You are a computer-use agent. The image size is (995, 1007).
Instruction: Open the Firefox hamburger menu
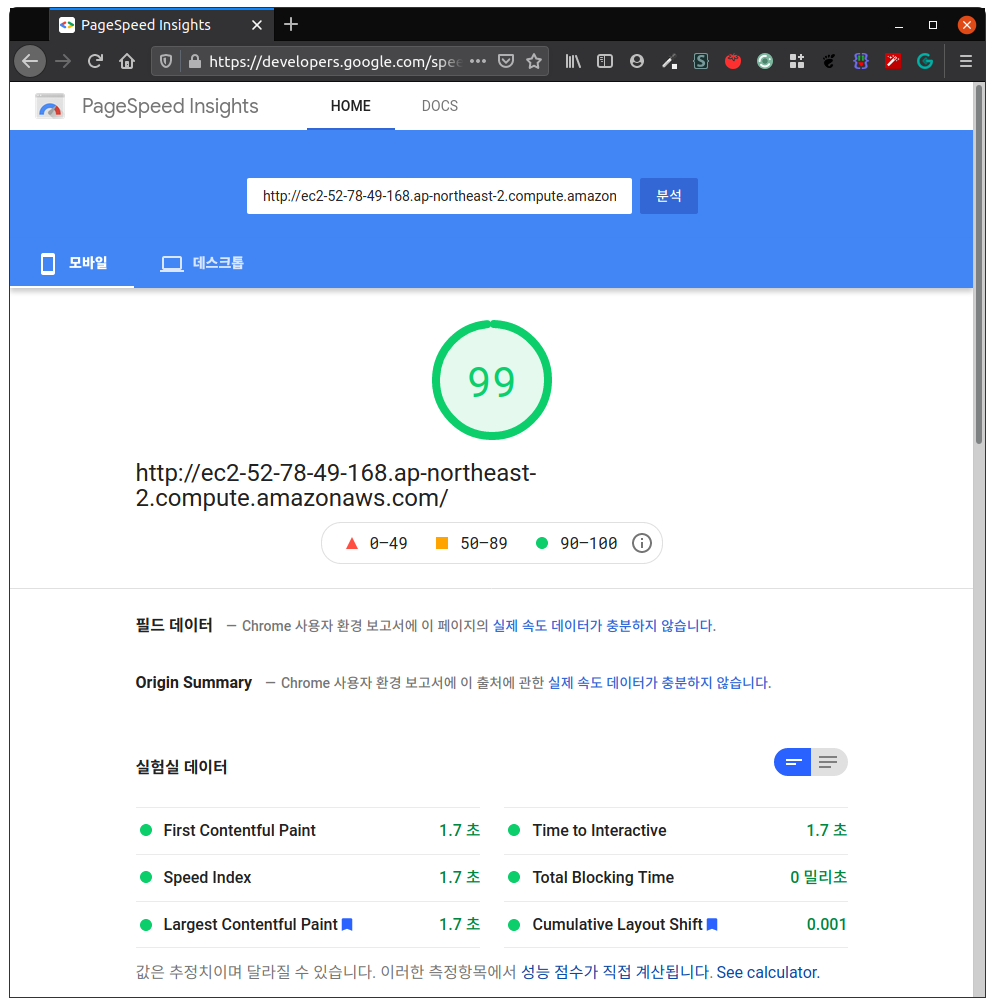[x=965, y=62]
